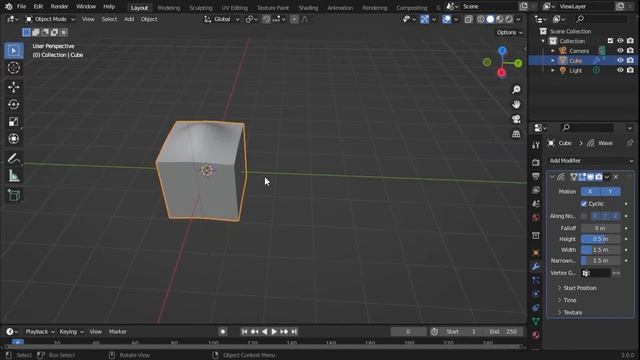Screen dimensions: 640x360
Task: Hide Camera in viewport via eye icon
Action: [620, 51]
